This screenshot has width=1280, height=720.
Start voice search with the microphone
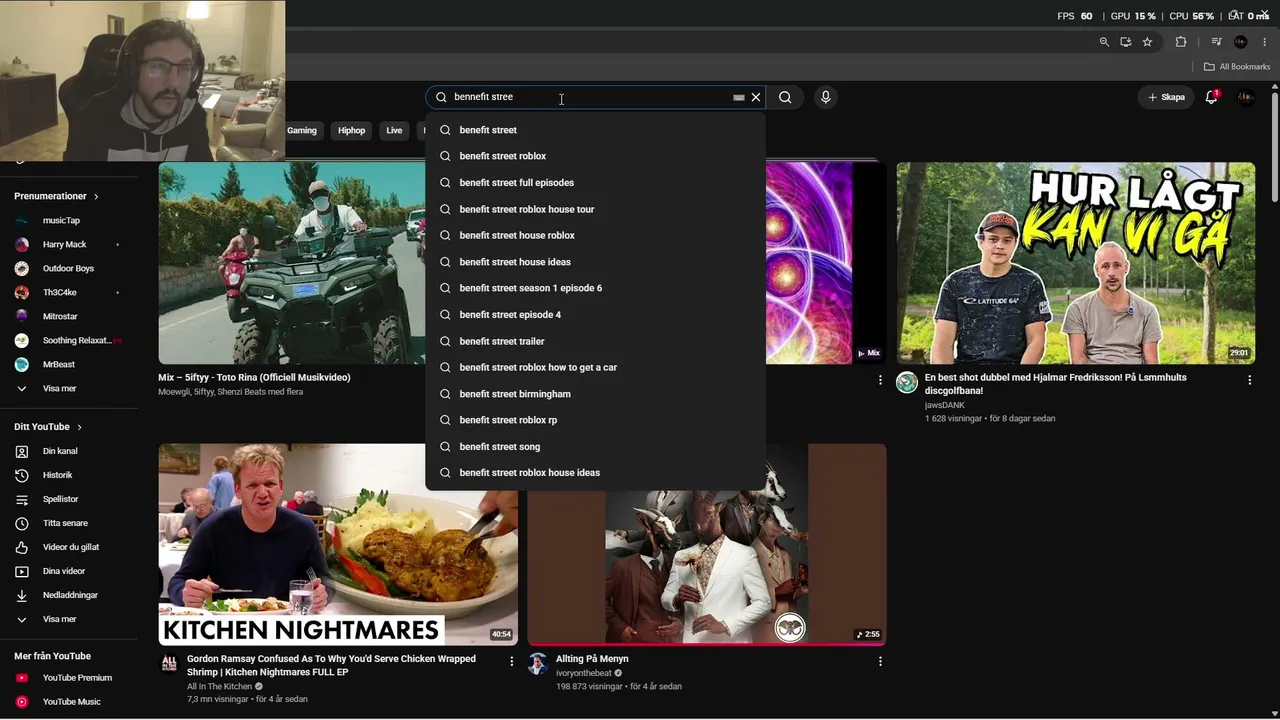(x=825, y=97)
